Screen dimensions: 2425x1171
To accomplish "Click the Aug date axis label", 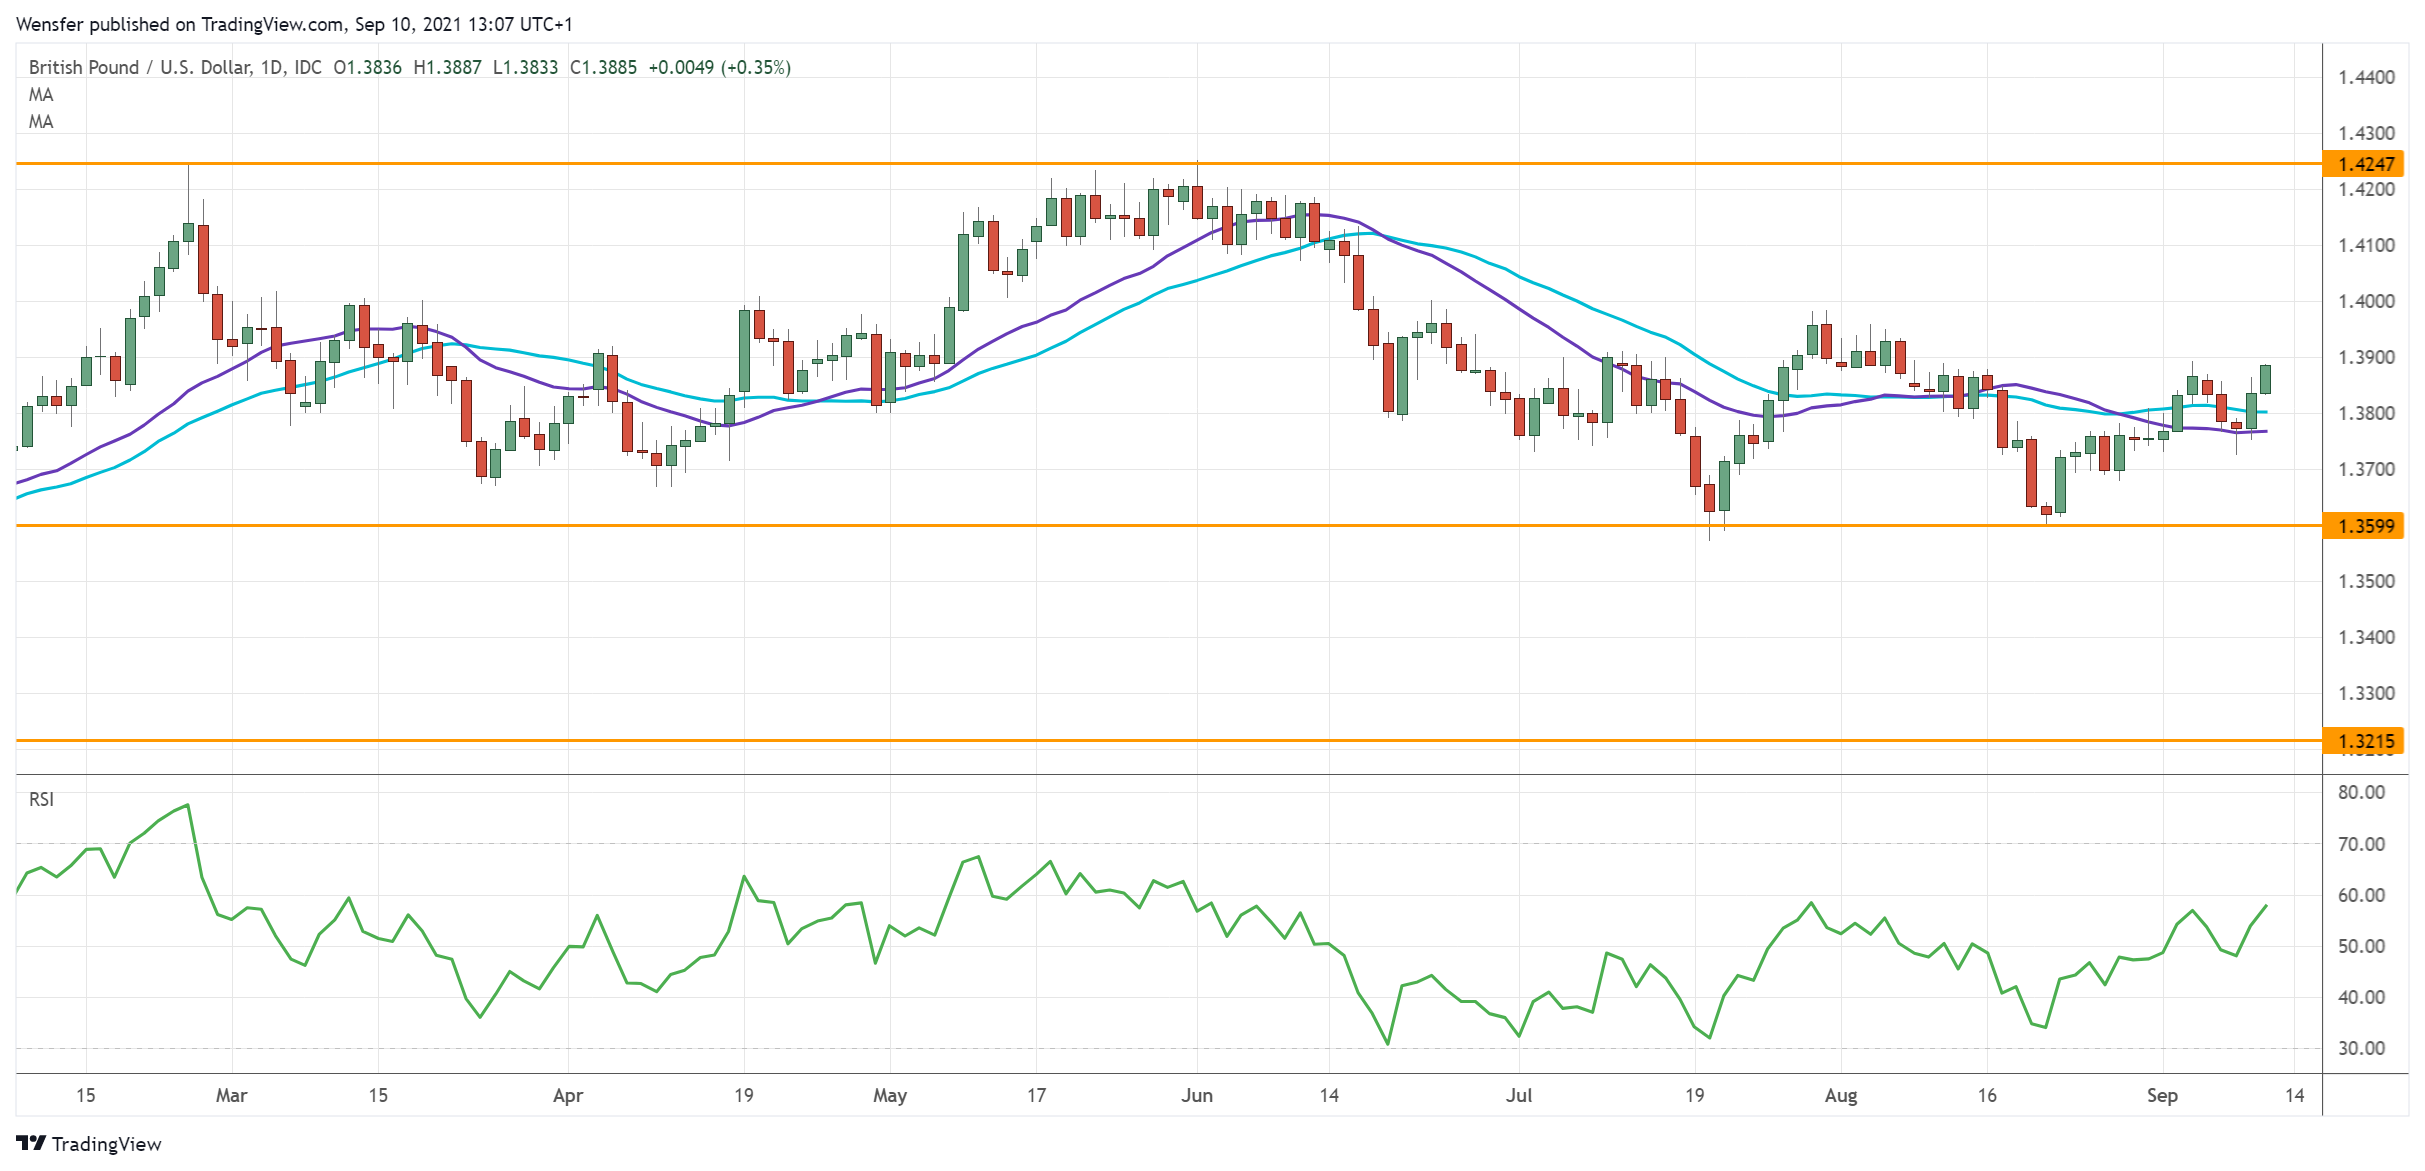I will pos(1840,1095).
